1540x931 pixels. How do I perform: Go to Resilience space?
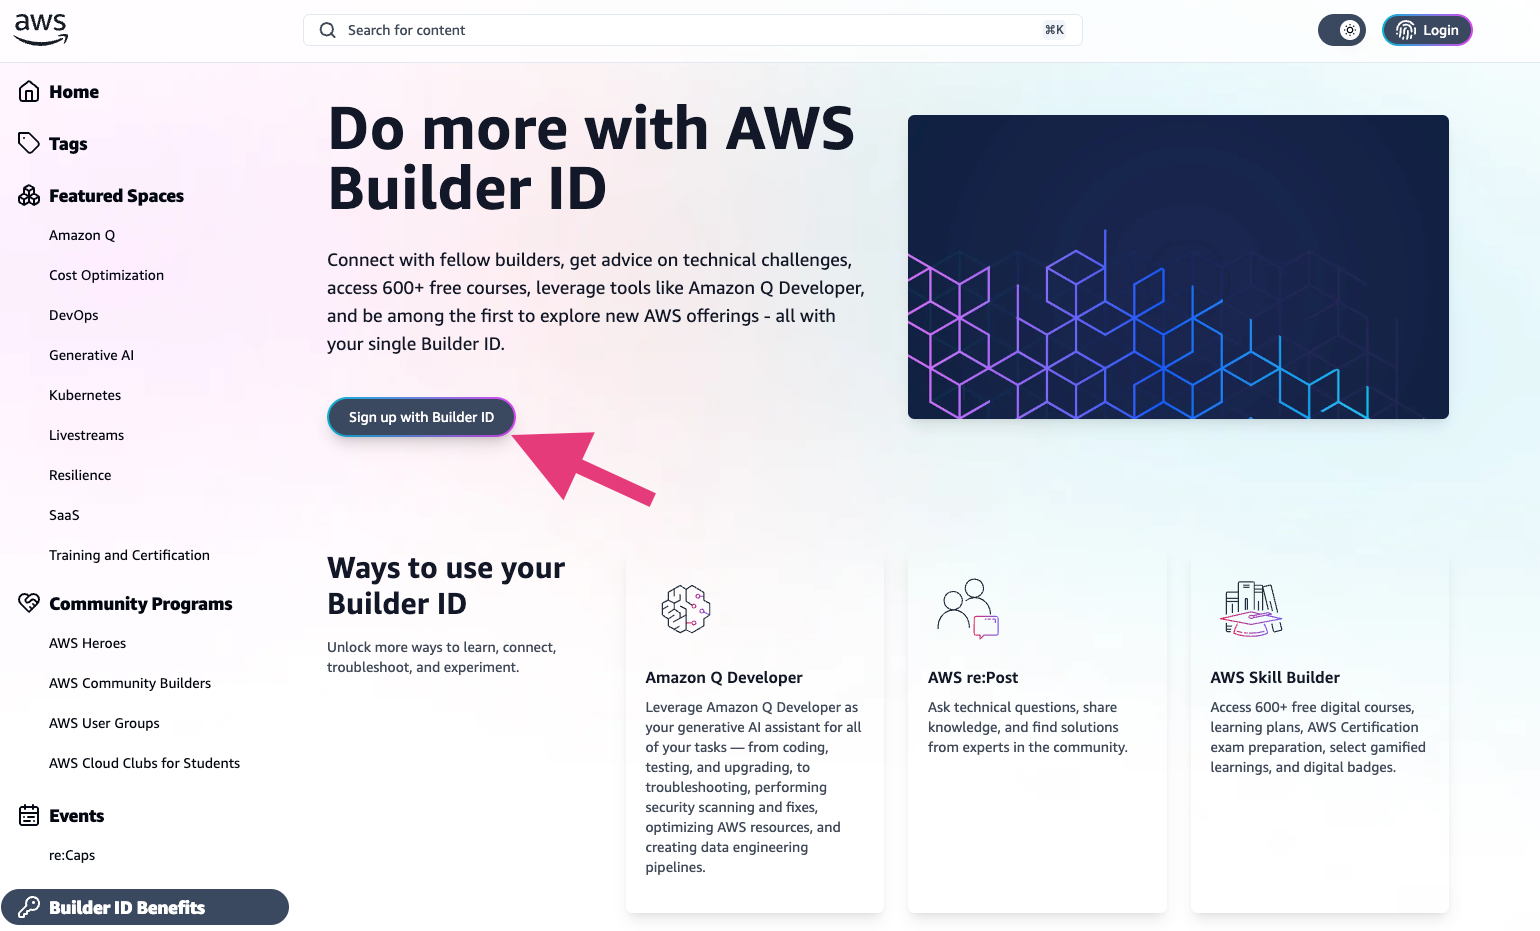pyautogui.click(x=80, y=475)
